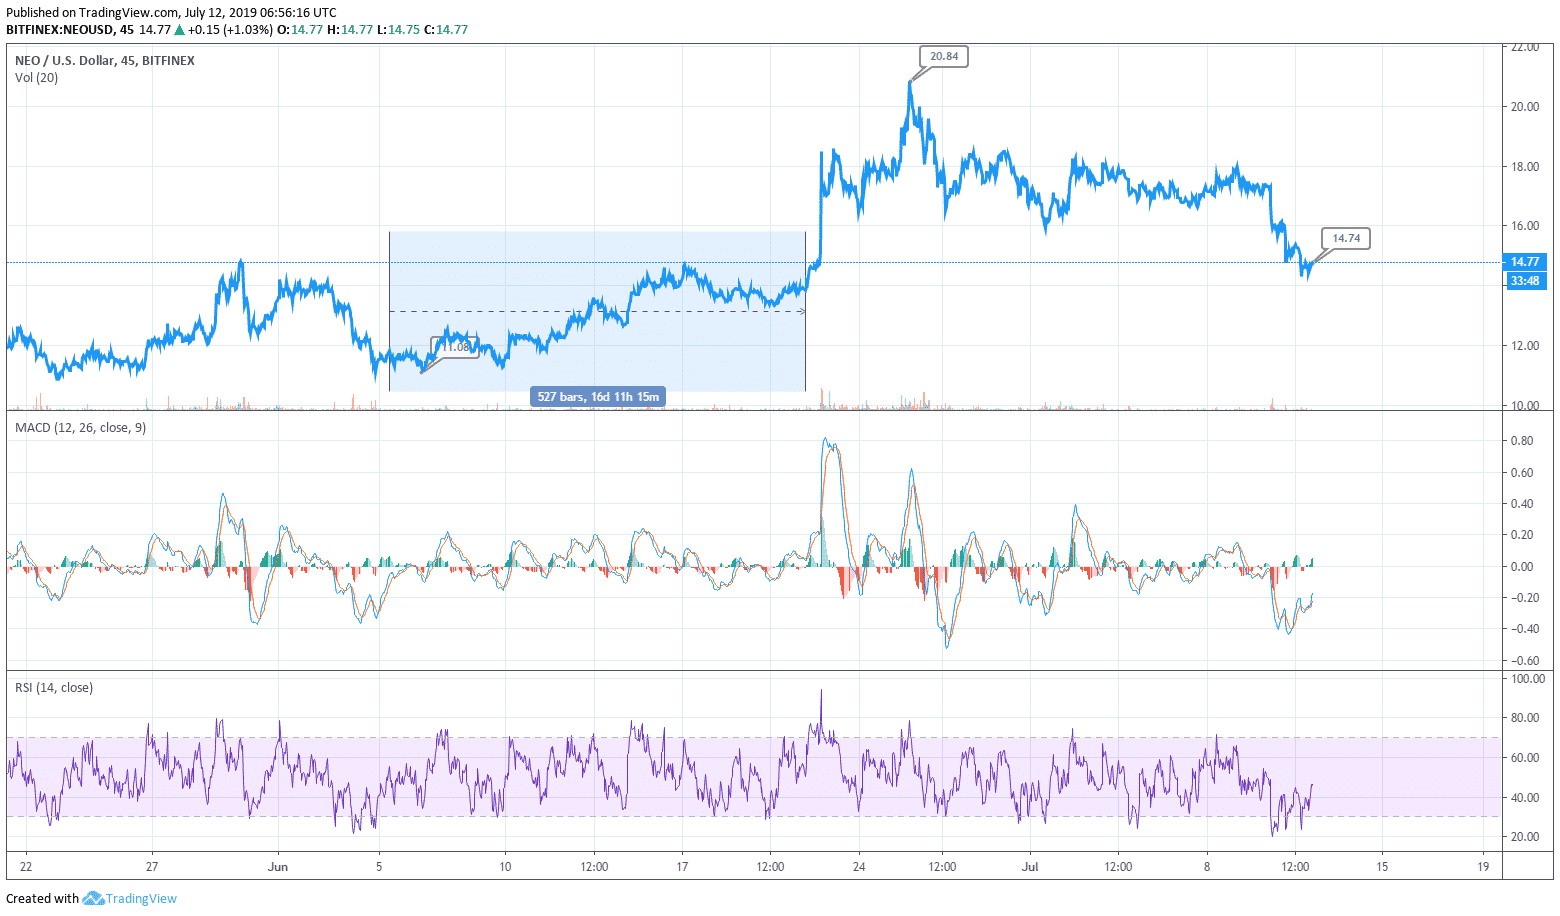Click the Published on TradingView.com header text
The image size is (1560, 916).
171,13
